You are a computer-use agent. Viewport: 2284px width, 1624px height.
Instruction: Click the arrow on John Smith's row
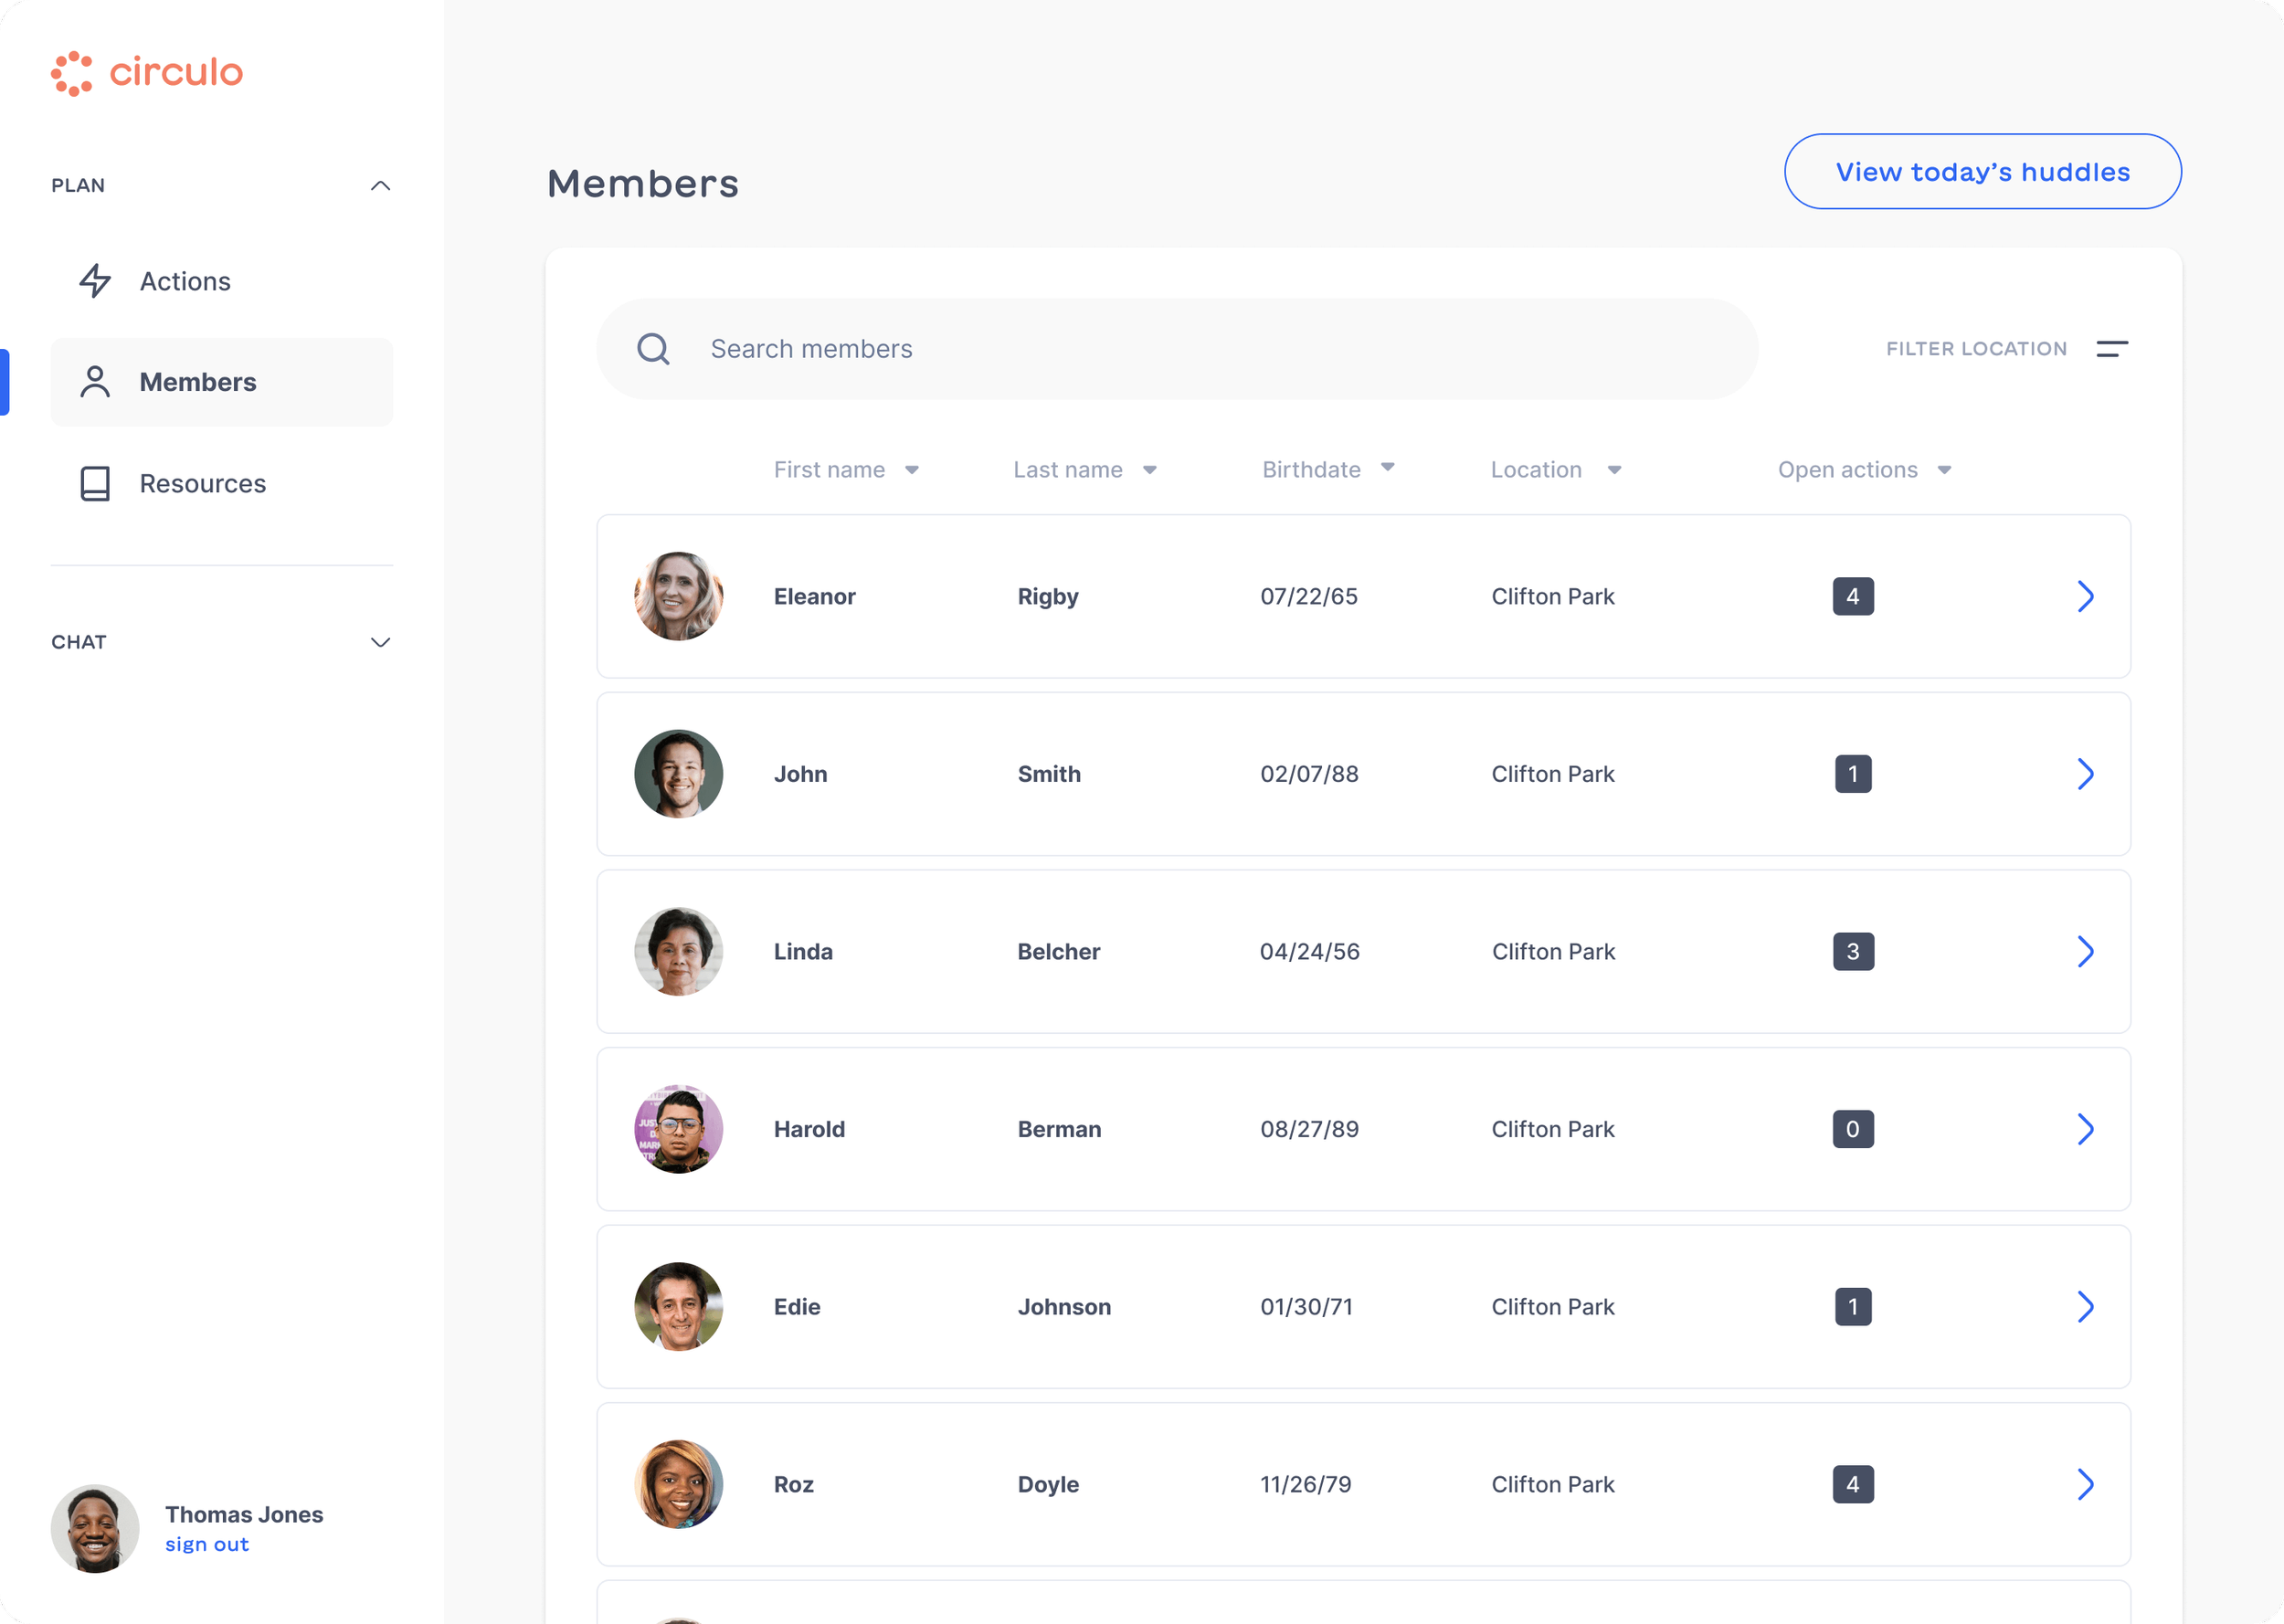pos(2086,773)
